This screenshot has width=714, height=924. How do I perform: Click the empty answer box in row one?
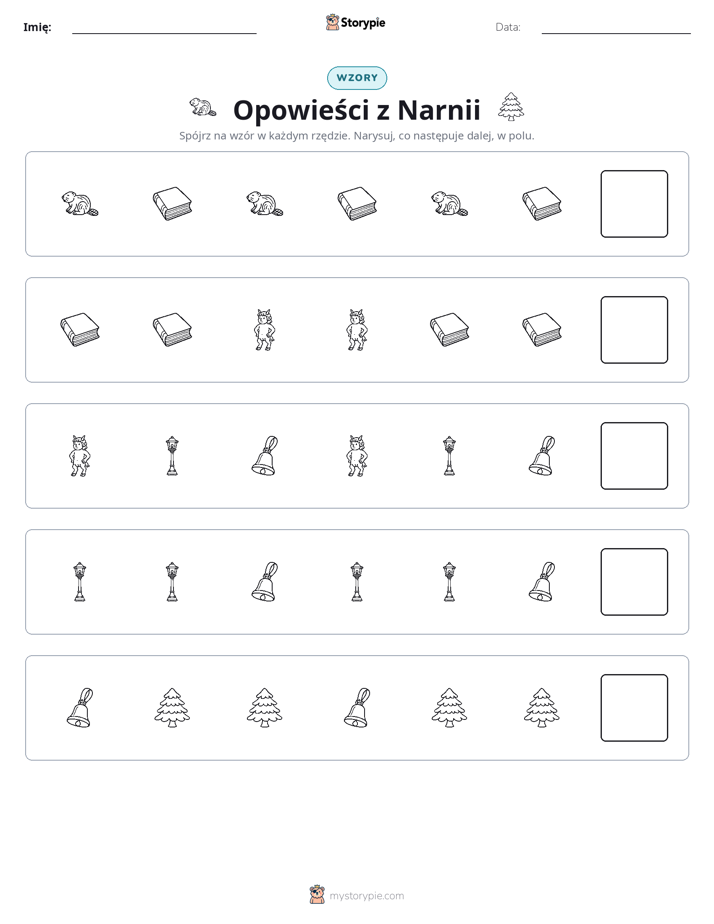tap(634, 204)
